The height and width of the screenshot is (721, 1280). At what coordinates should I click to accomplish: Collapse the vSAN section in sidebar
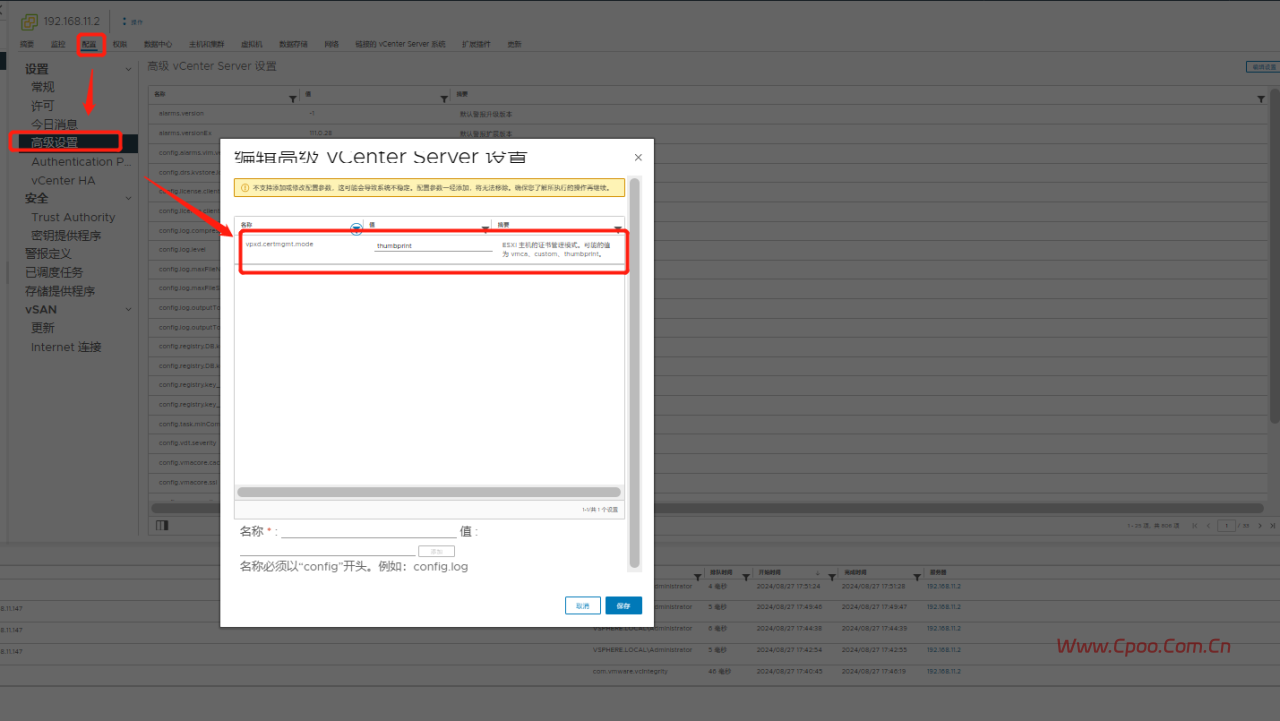pos(128,309)
